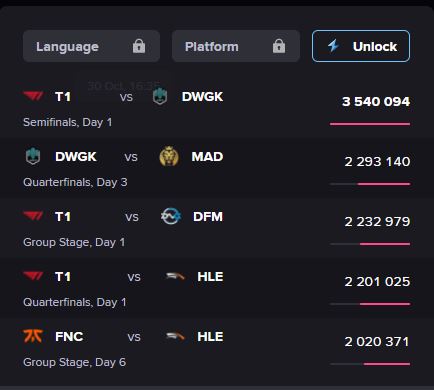Click the T1 logo in Semifinals row
This screenshot has width=434, height=390.
33,96
